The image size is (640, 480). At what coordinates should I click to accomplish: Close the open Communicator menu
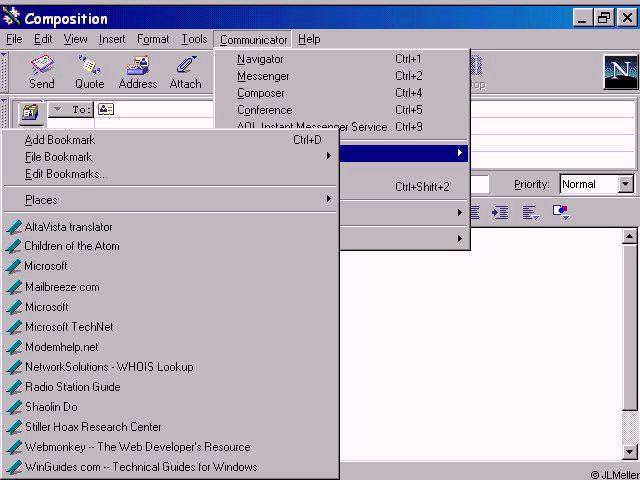click(253, 40)
